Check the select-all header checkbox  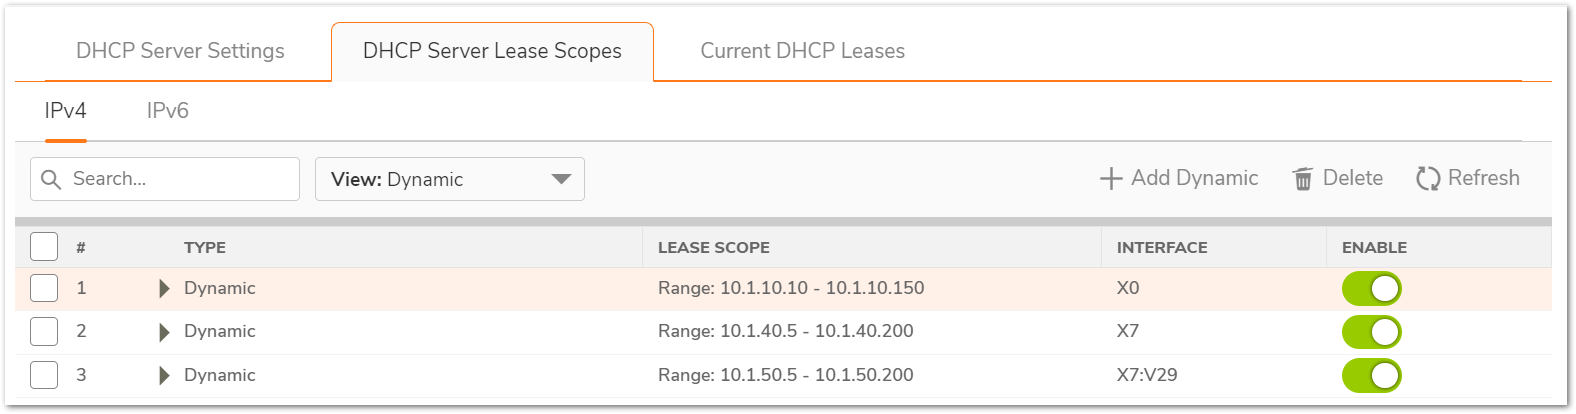44,246
